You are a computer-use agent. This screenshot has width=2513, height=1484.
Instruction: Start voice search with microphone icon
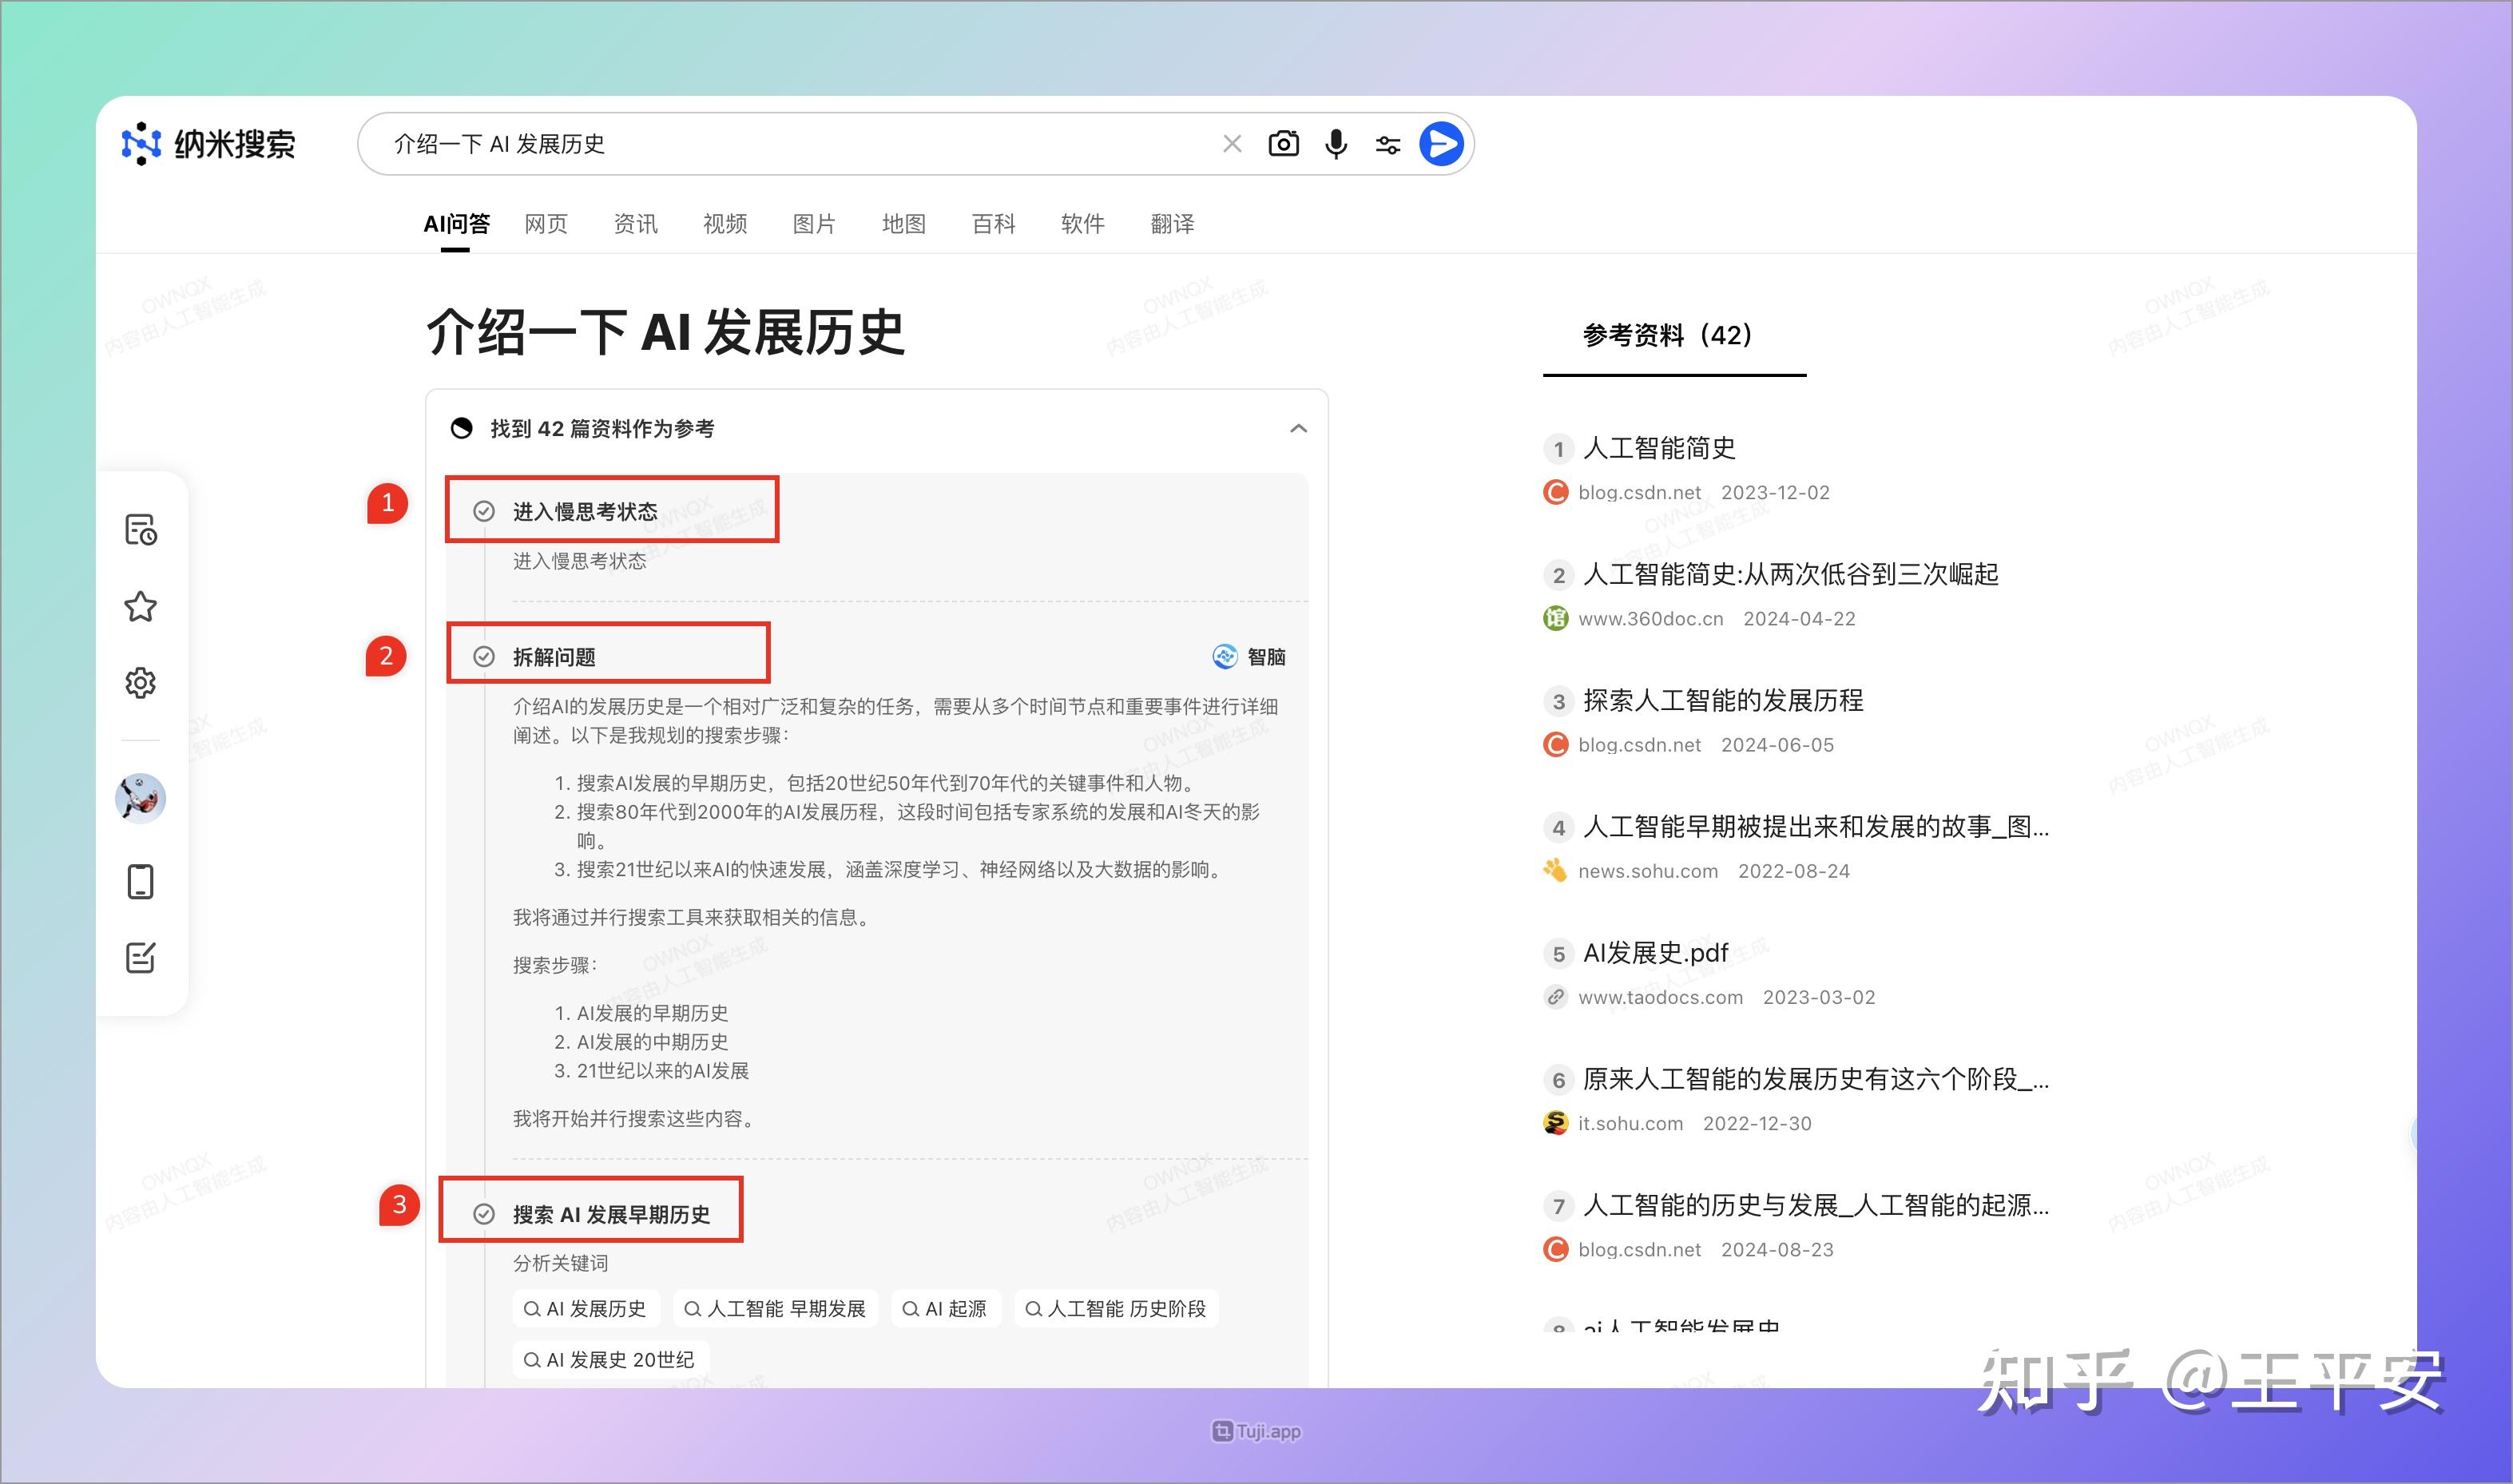(x=1336, y=144)
